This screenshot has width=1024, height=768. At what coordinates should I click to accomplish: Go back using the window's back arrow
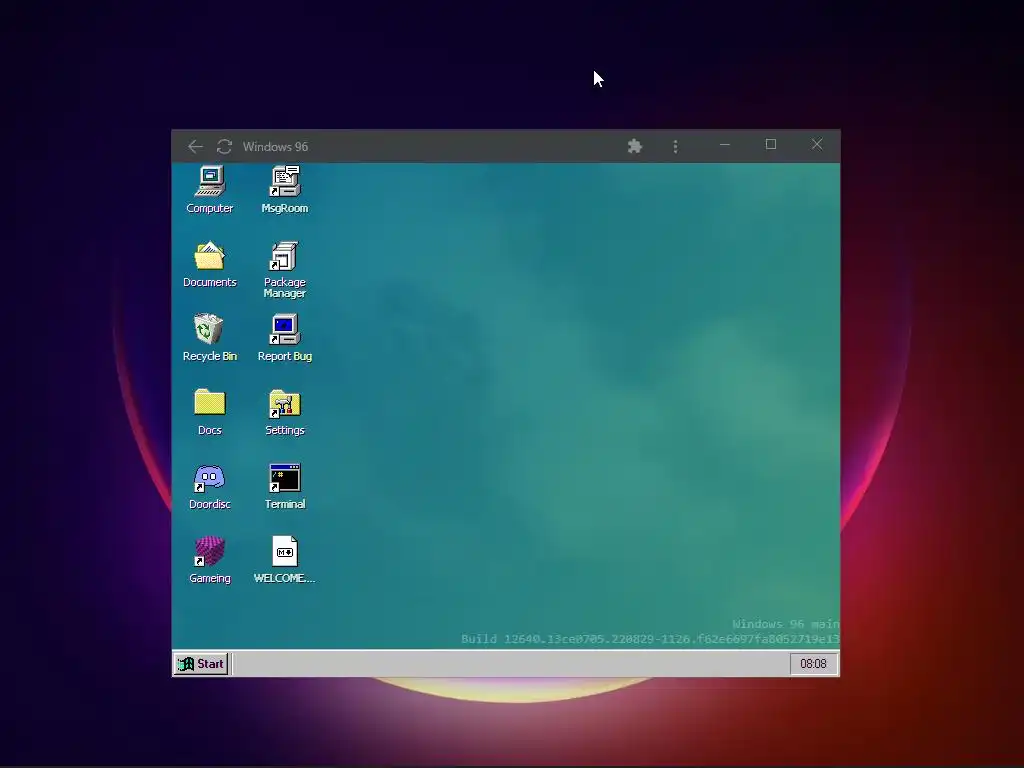point(195,146)
